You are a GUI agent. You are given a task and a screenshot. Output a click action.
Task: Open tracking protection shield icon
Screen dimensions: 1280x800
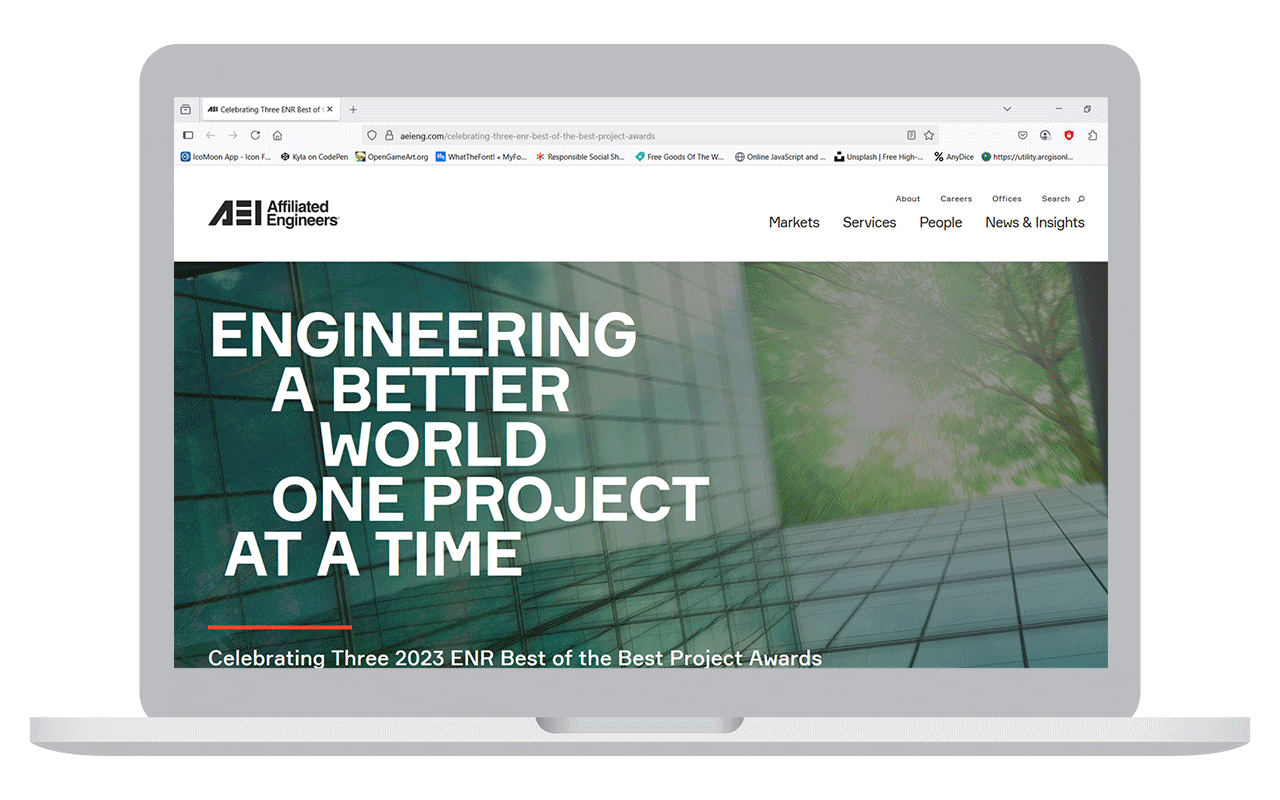[372, 135]
